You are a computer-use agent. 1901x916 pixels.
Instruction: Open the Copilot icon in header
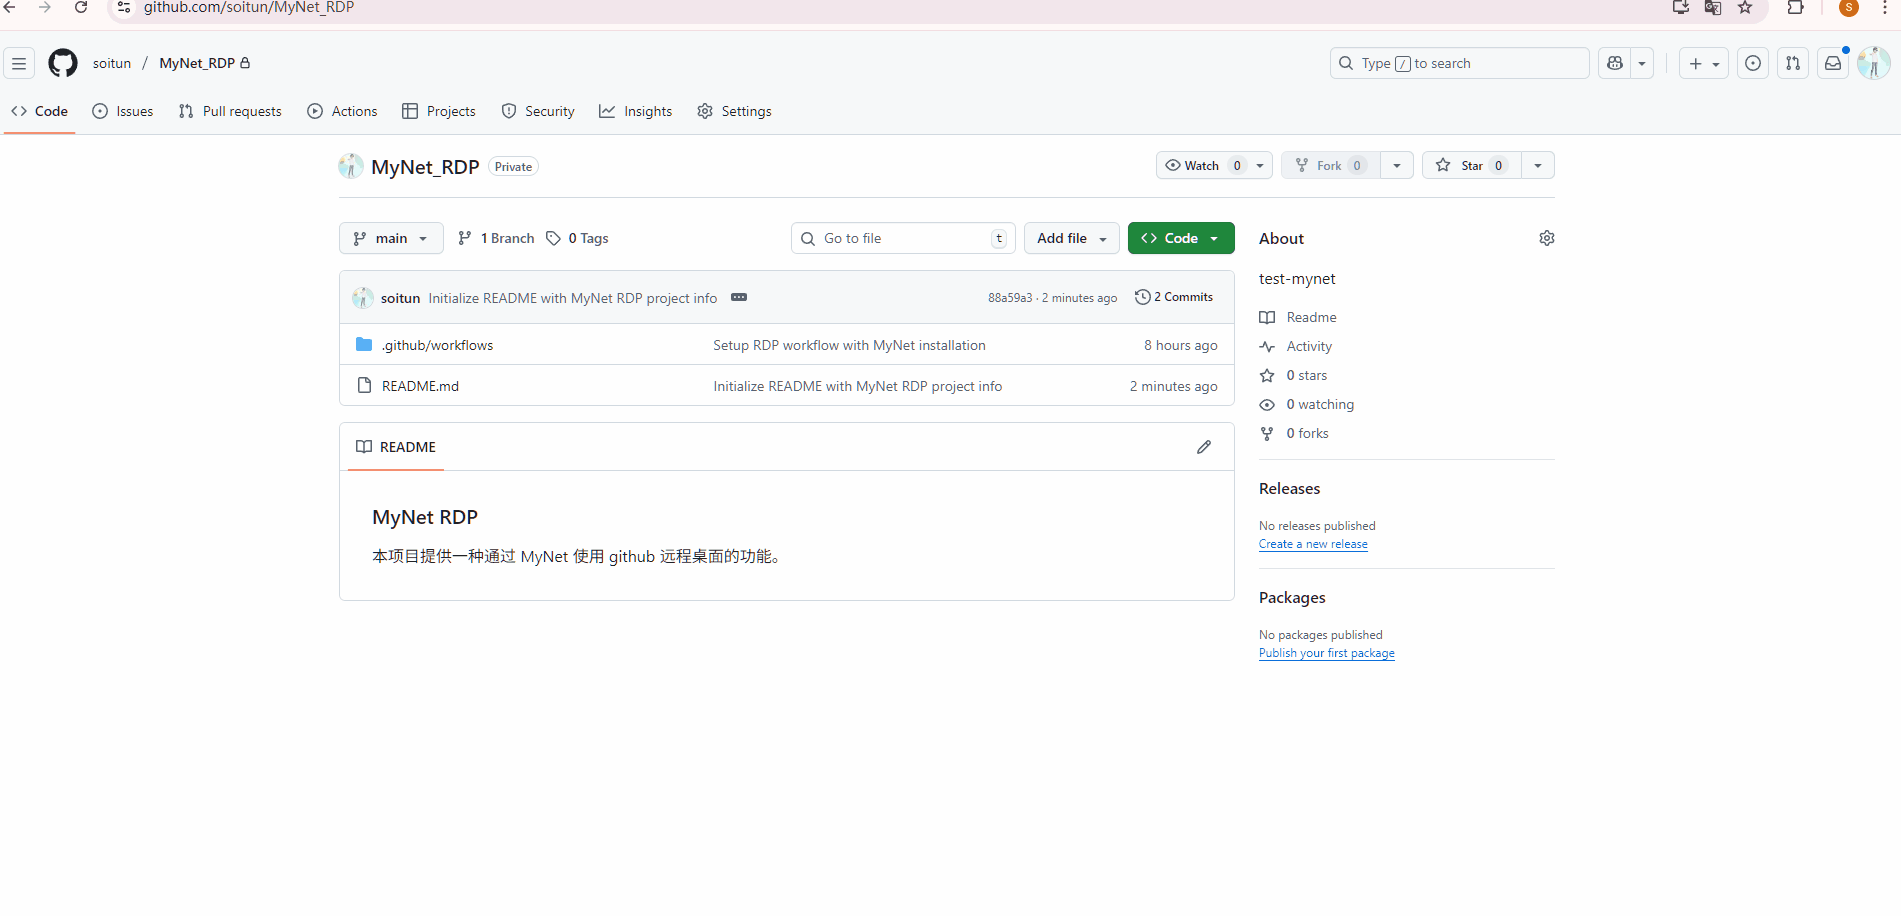[1614, 63]
